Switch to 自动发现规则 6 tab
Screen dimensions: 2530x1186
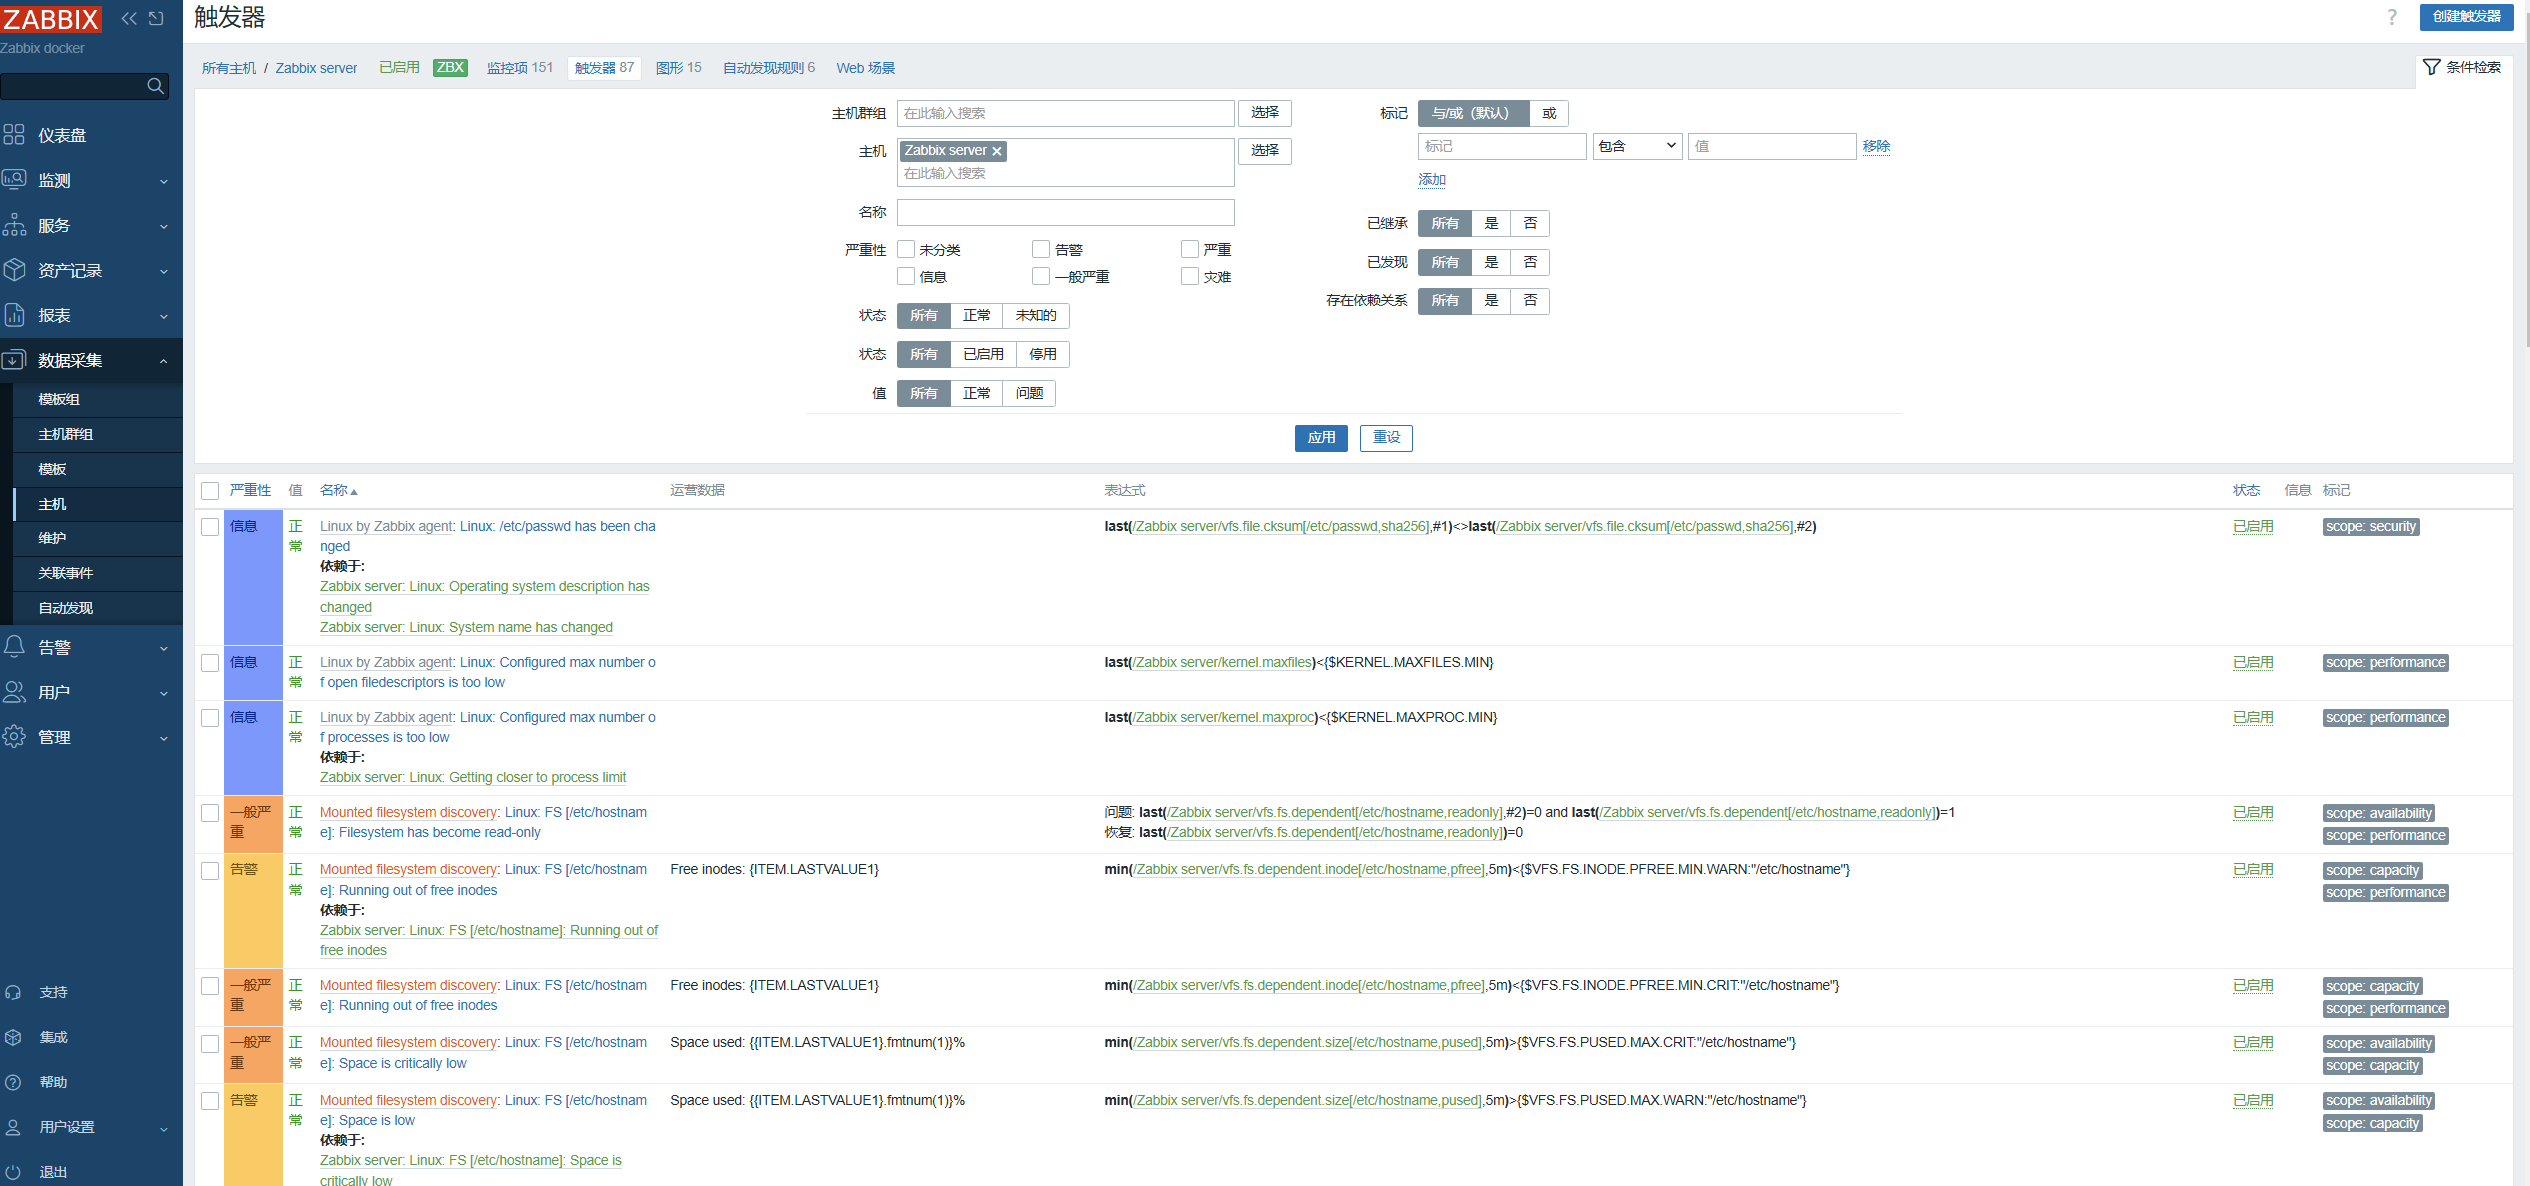(768, 68)
